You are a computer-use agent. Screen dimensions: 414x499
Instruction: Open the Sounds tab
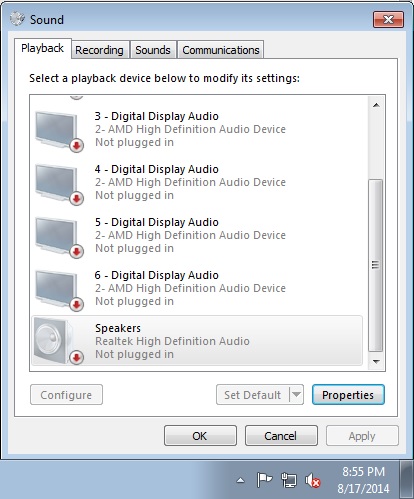153,50
